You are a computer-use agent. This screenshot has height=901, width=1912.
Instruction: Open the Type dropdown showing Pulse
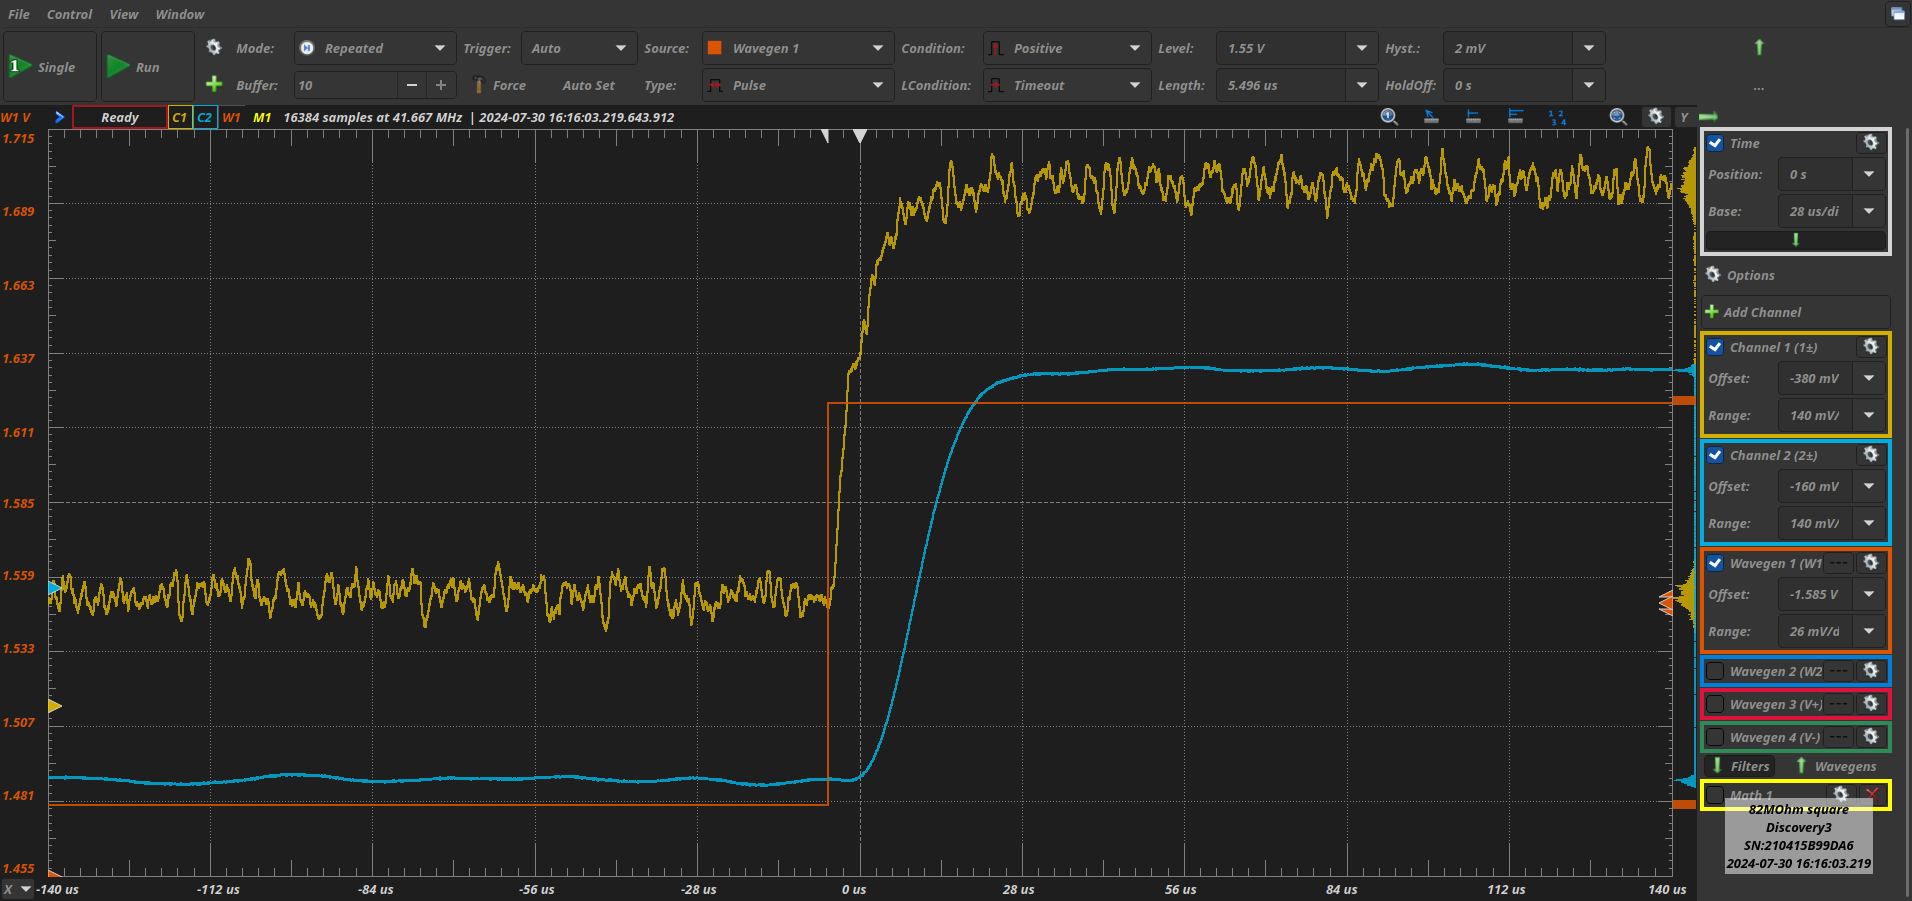(796, 85)
